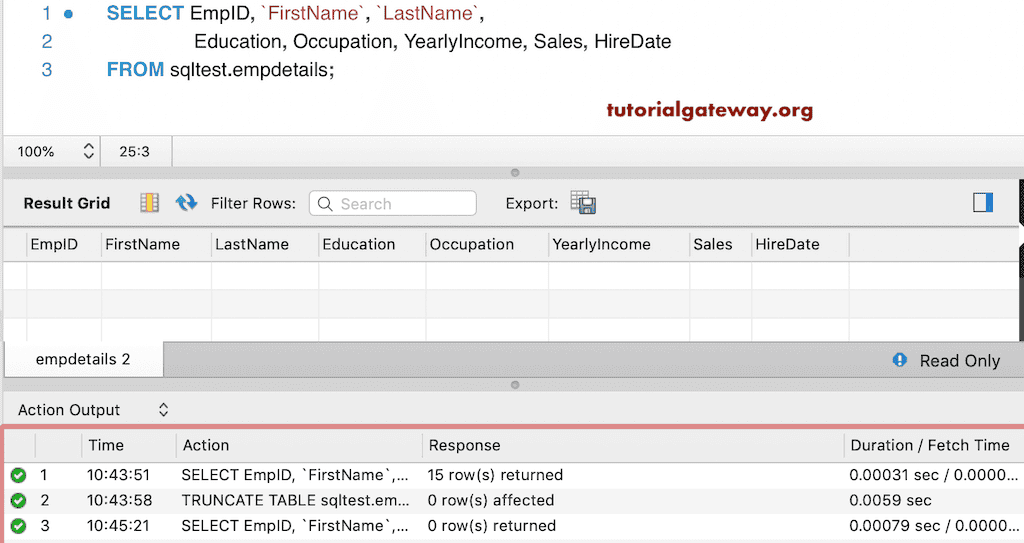Click success icon of action row 1
Image resolution: width=1024 pixels, height=543 pixels.
(18, 475)
